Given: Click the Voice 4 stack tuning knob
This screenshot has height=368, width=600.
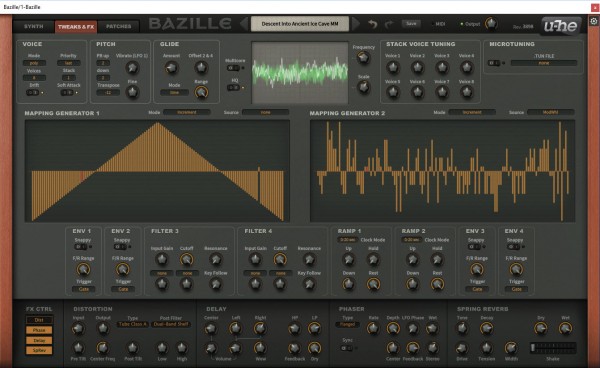Looking at the screenshot, I should [x=466, y=67].
